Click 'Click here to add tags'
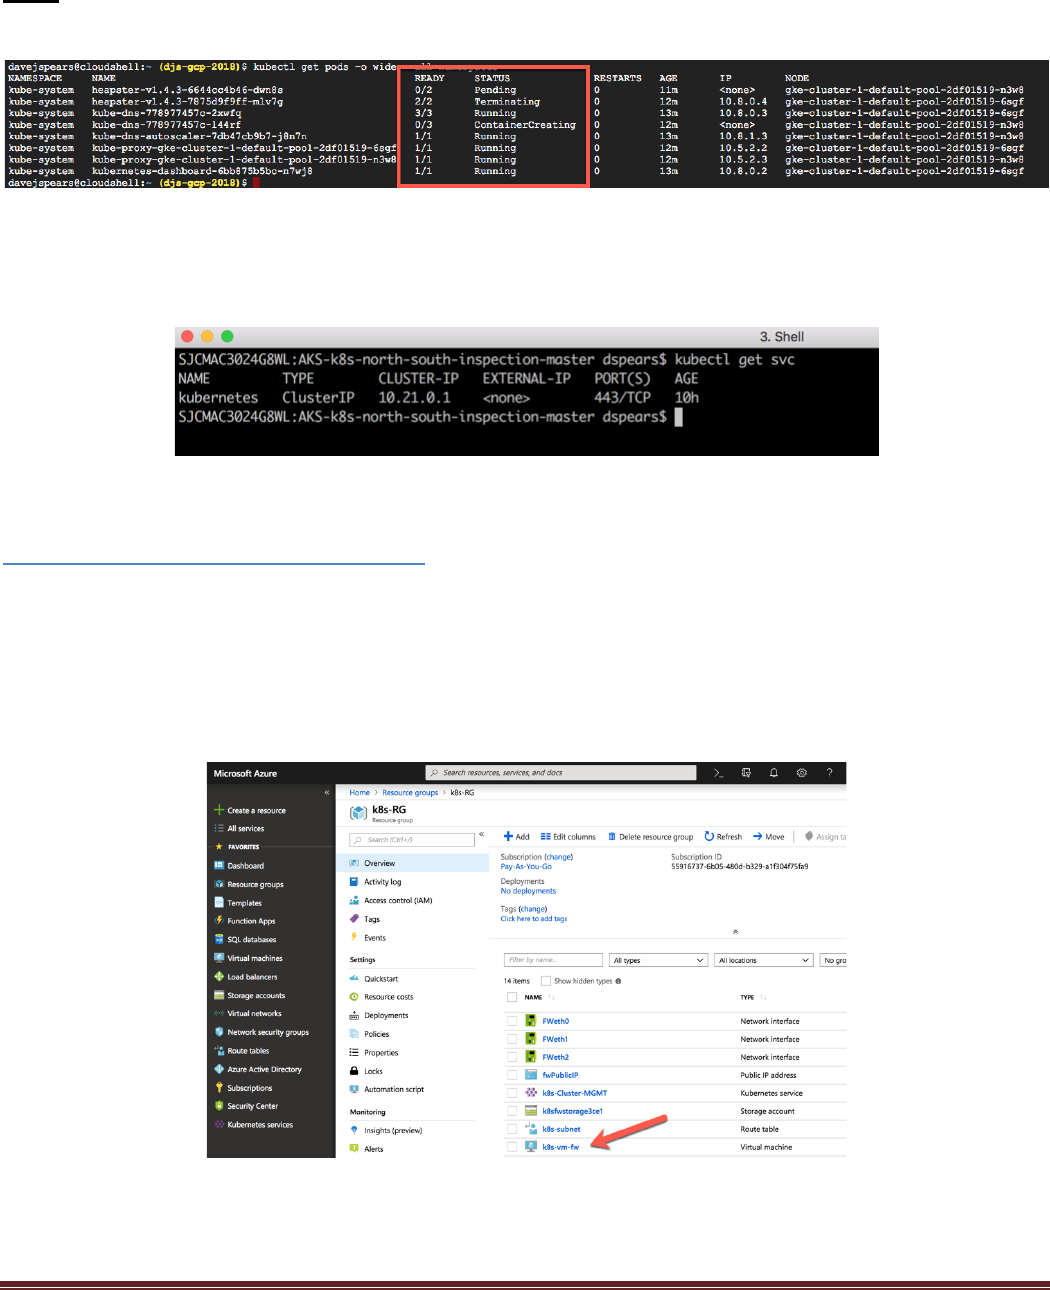 [534, 918]
